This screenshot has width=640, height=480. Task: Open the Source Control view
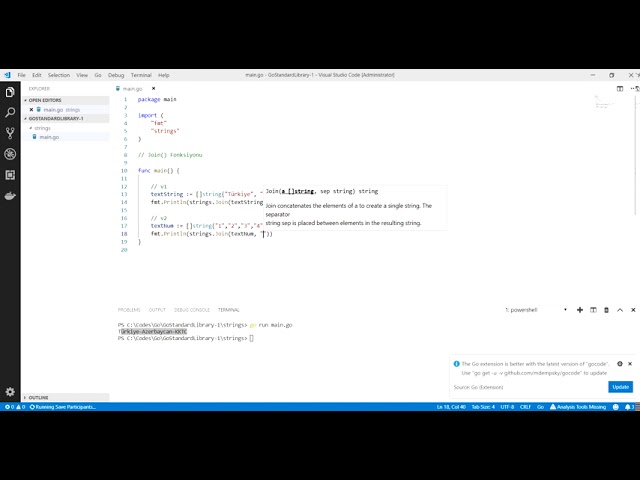(x=10, y=133)
